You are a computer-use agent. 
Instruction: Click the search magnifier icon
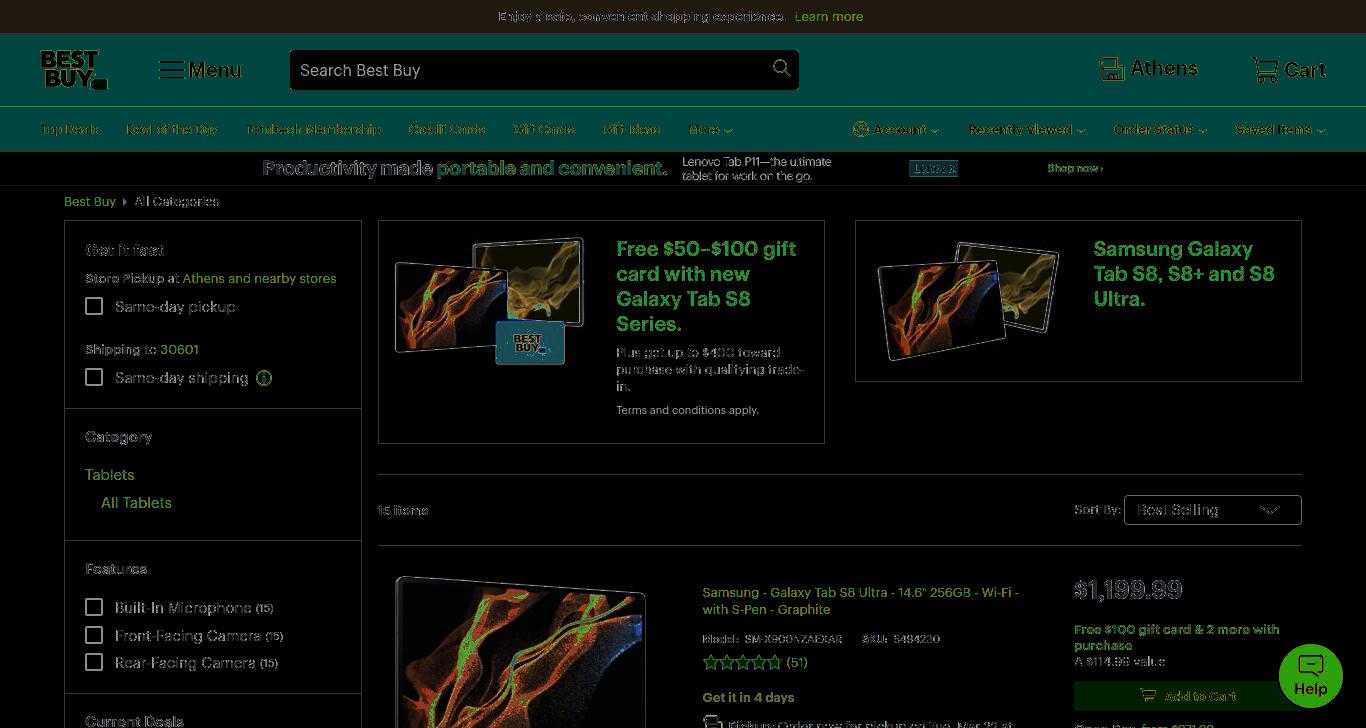(781, 68)
